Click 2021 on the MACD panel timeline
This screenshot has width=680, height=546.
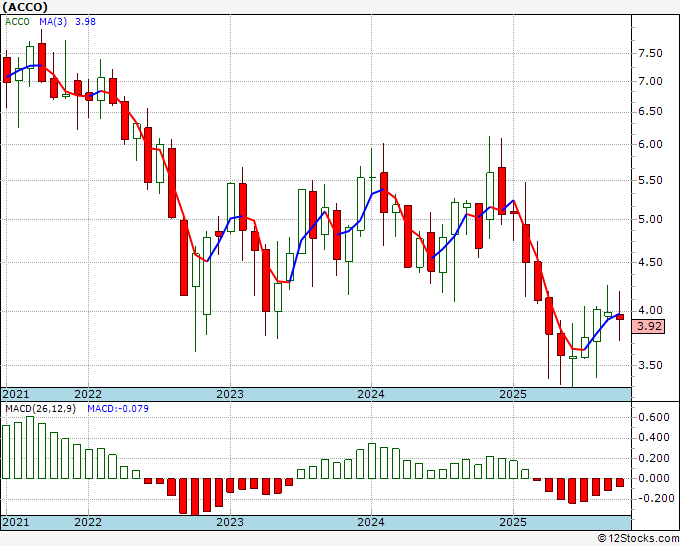click(16, 522)
